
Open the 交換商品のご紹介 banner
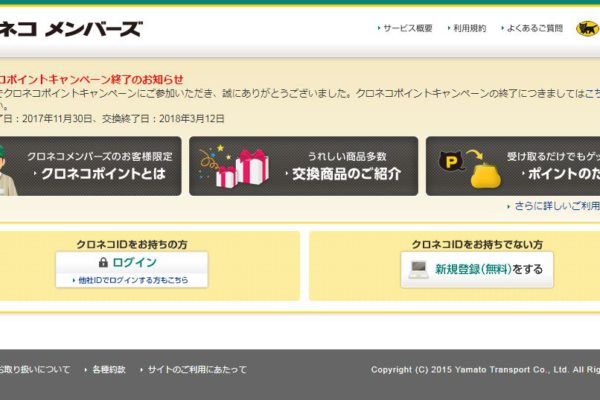click(303, 166)
